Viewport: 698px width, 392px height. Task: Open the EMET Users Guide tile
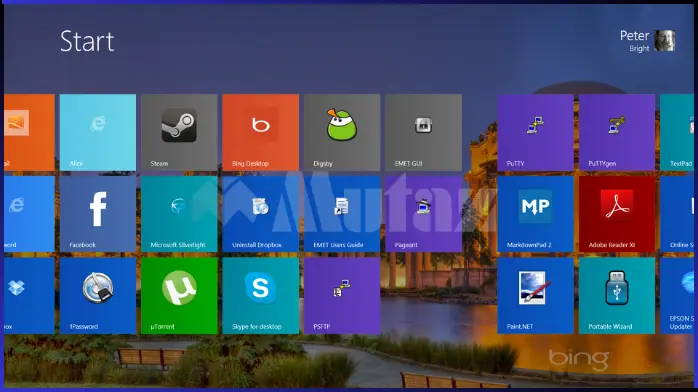(x=342, y=214)
